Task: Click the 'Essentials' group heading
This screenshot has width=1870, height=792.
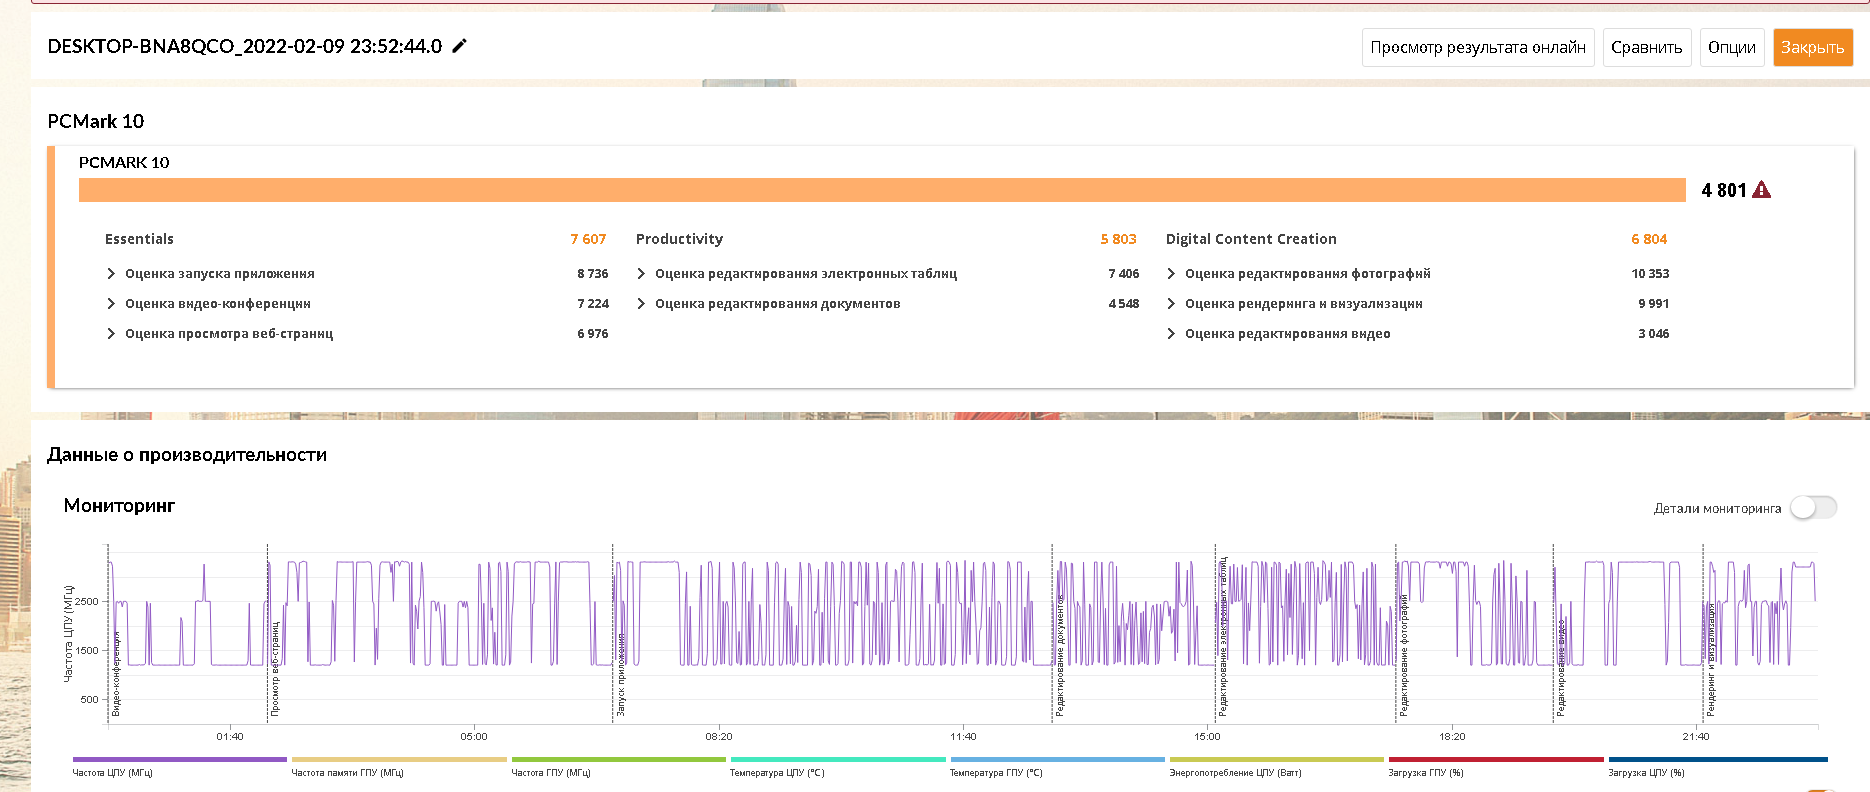Action: click(x=139, y=239)
